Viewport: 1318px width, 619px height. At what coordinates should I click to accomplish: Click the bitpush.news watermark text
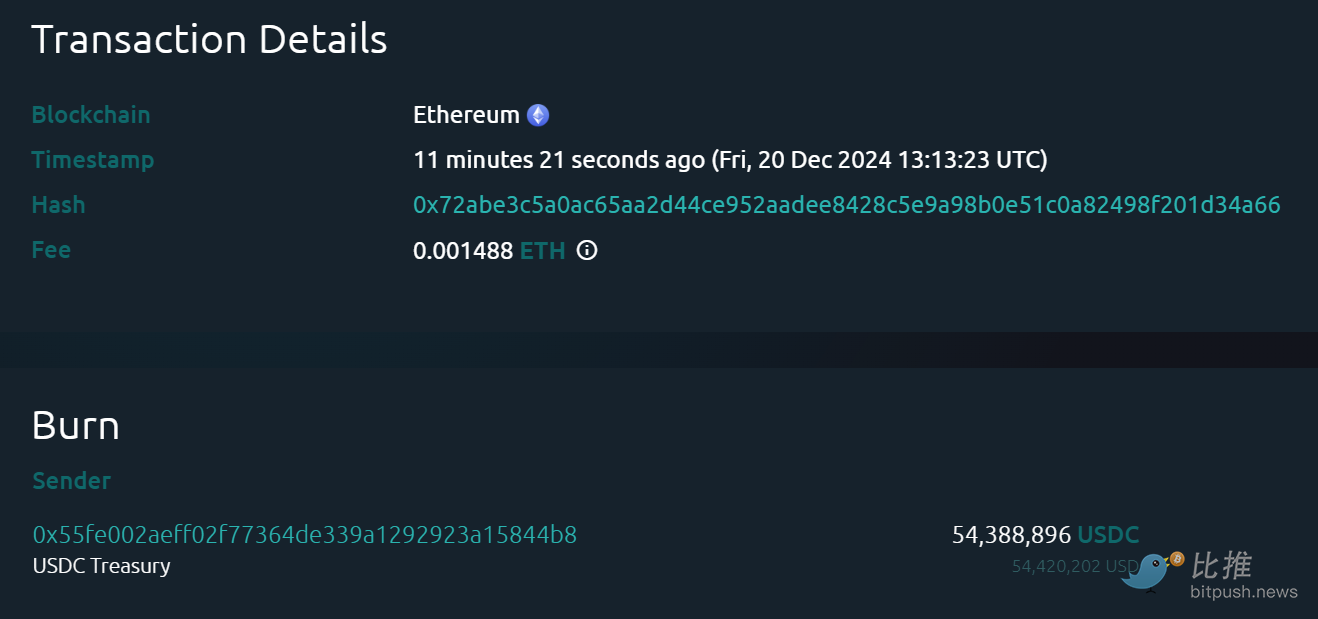click(x=1243, y=592)
